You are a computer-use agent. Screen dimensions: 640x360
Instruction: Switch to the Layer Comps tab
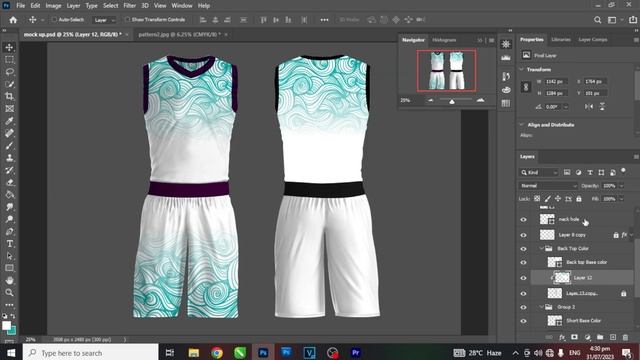click(x=593, y=40)
